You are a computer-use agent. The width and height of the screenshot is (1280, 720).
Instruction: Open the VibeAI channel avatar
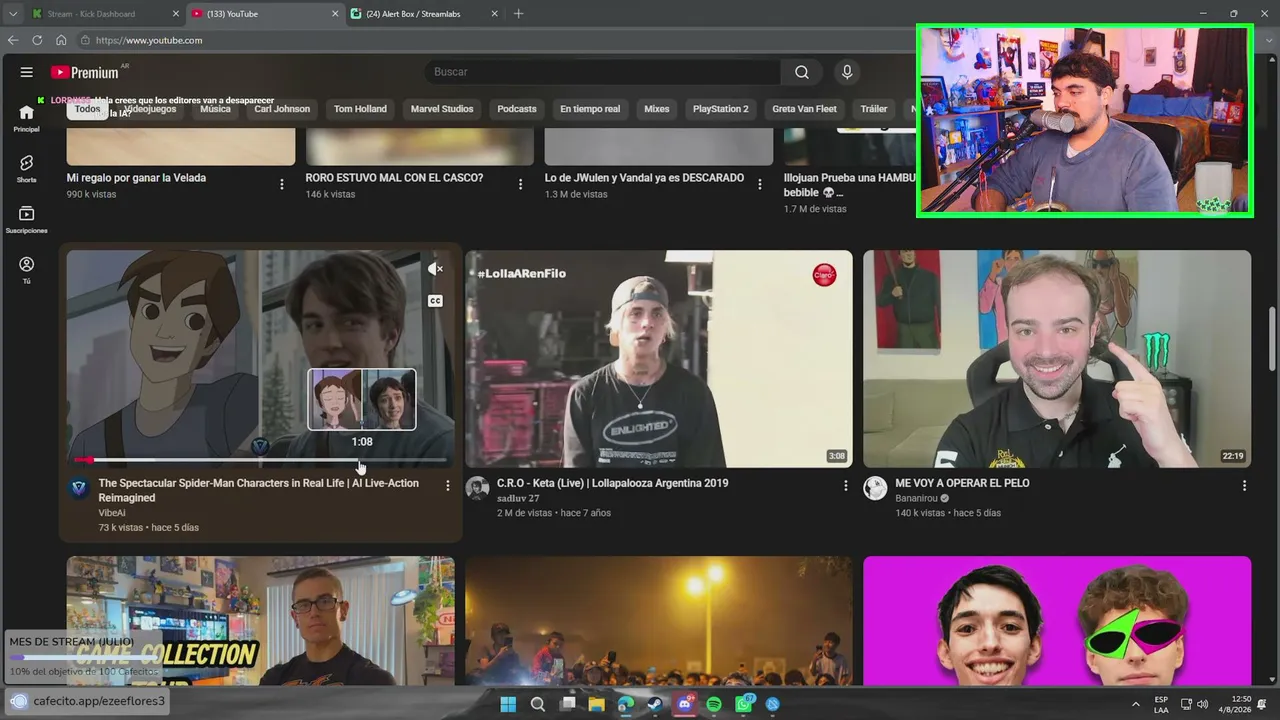click(80, 488)
